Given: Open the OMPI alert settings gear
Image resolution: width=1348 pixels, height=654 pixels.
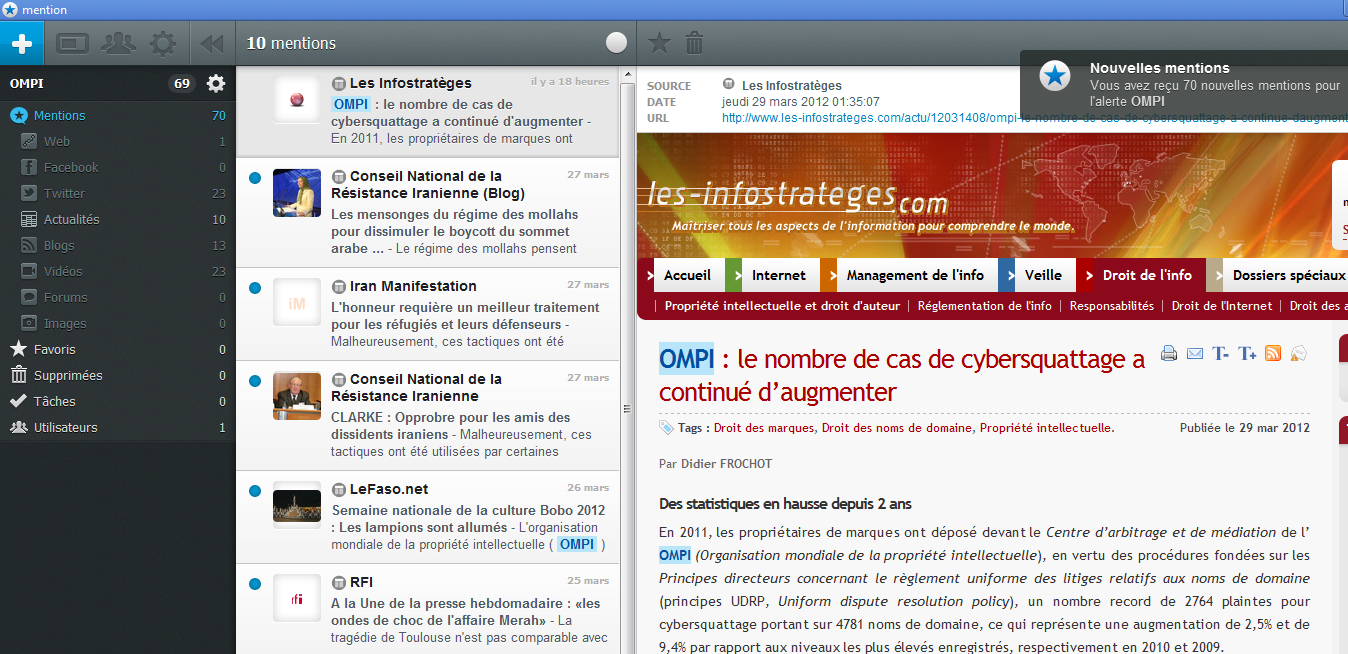Looking at the screenshot, I should [x=216, y=83].
